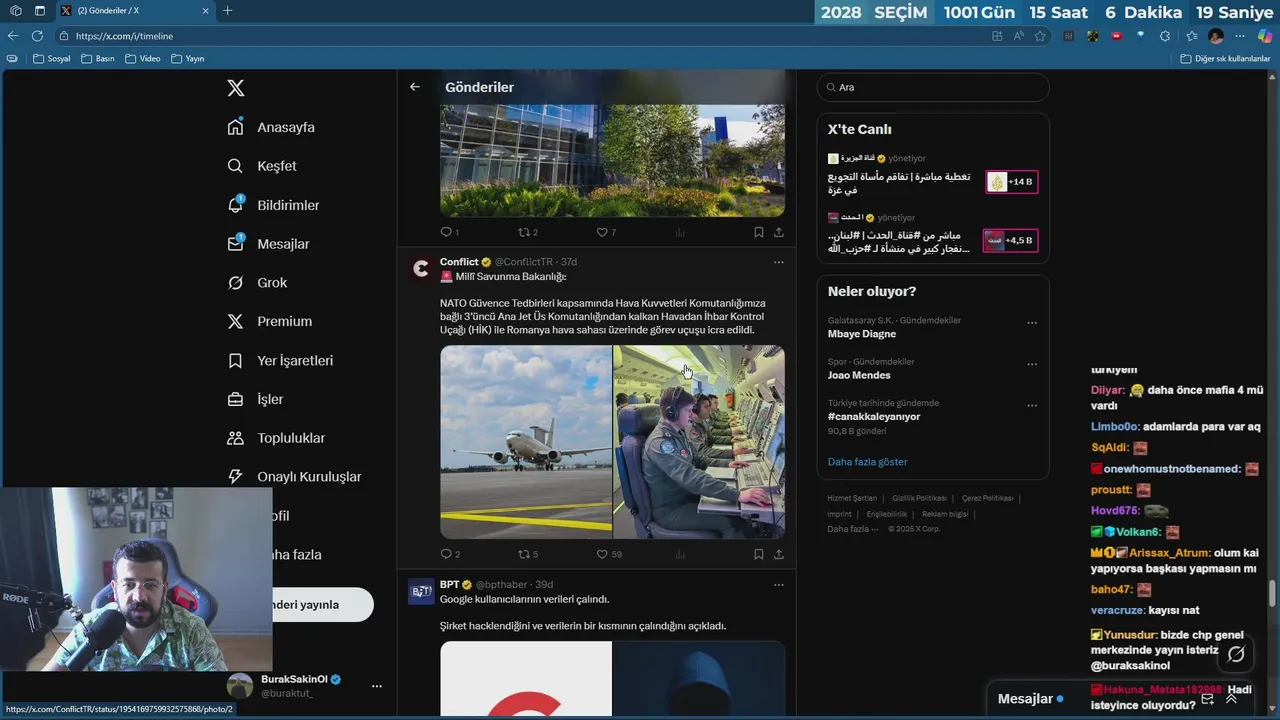Open Copilot icon in browser toolbar
The image size is (1280, 720).
1265,36
